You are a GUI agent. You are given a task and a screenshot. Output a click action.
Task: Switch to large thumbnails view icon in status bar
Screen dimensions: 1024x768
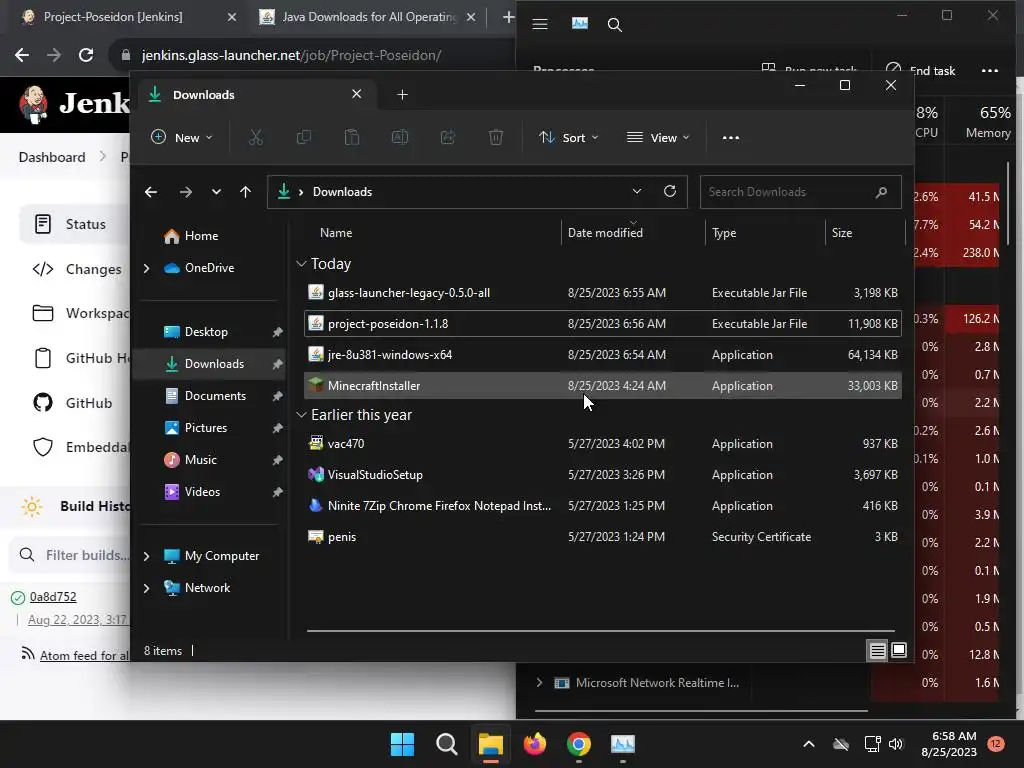point(899,650)
